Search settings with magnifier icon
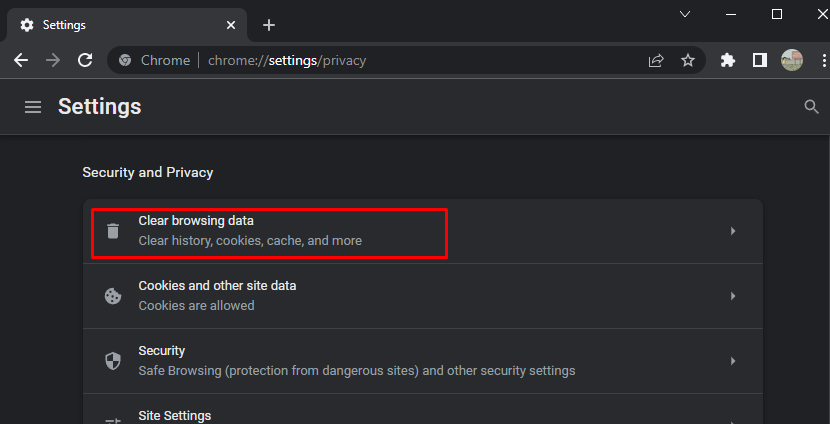 811,107
